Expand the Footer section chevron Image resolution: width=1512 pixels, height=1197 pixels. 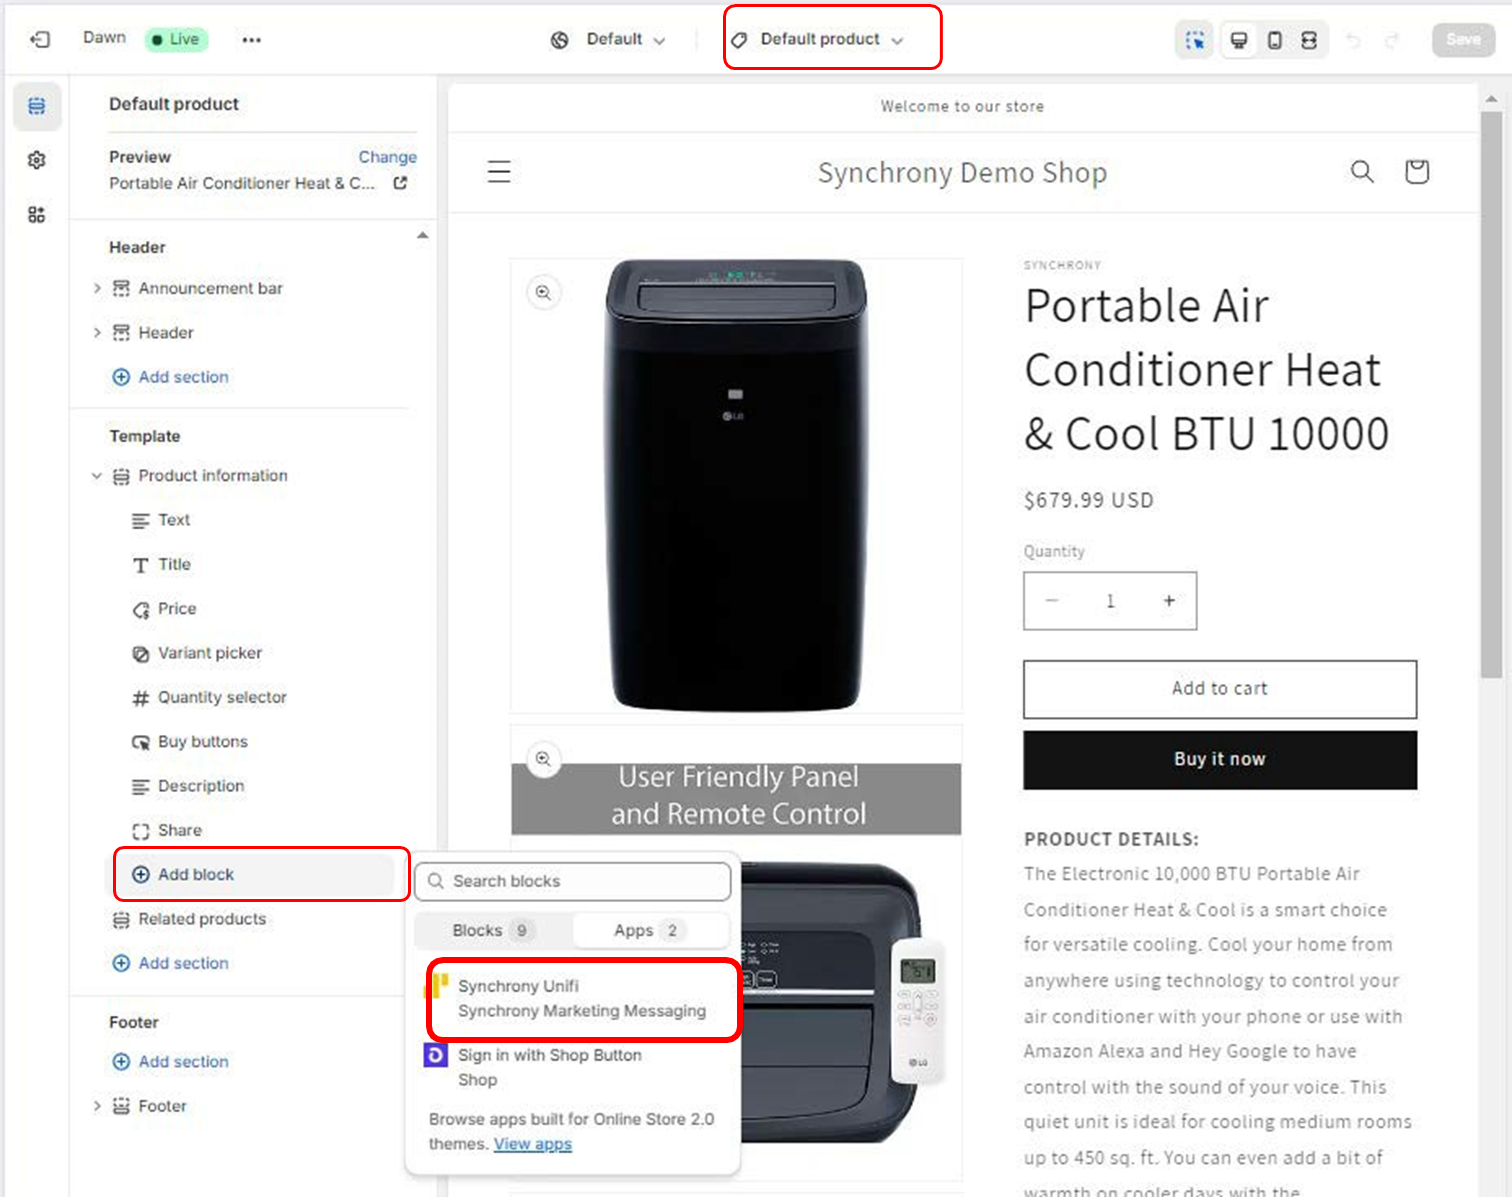(x=97, y=1106)
